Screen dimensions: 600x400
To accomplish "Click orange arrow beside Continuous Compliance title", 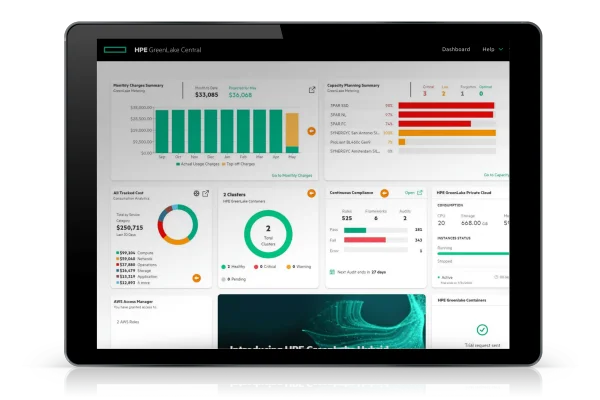I will 385,194.
